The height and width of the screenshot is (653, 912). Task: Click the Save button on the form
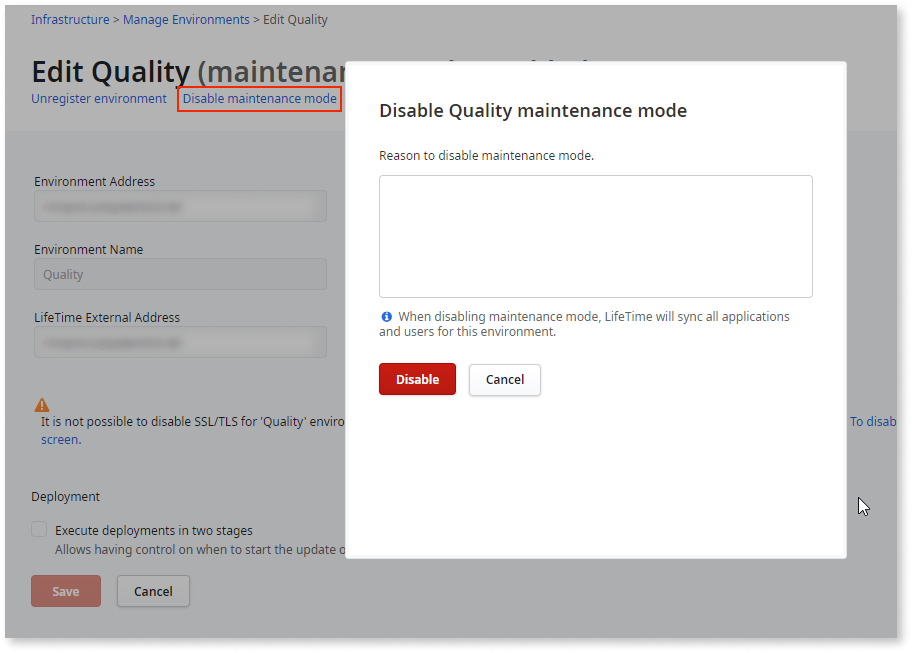point(65,591)
